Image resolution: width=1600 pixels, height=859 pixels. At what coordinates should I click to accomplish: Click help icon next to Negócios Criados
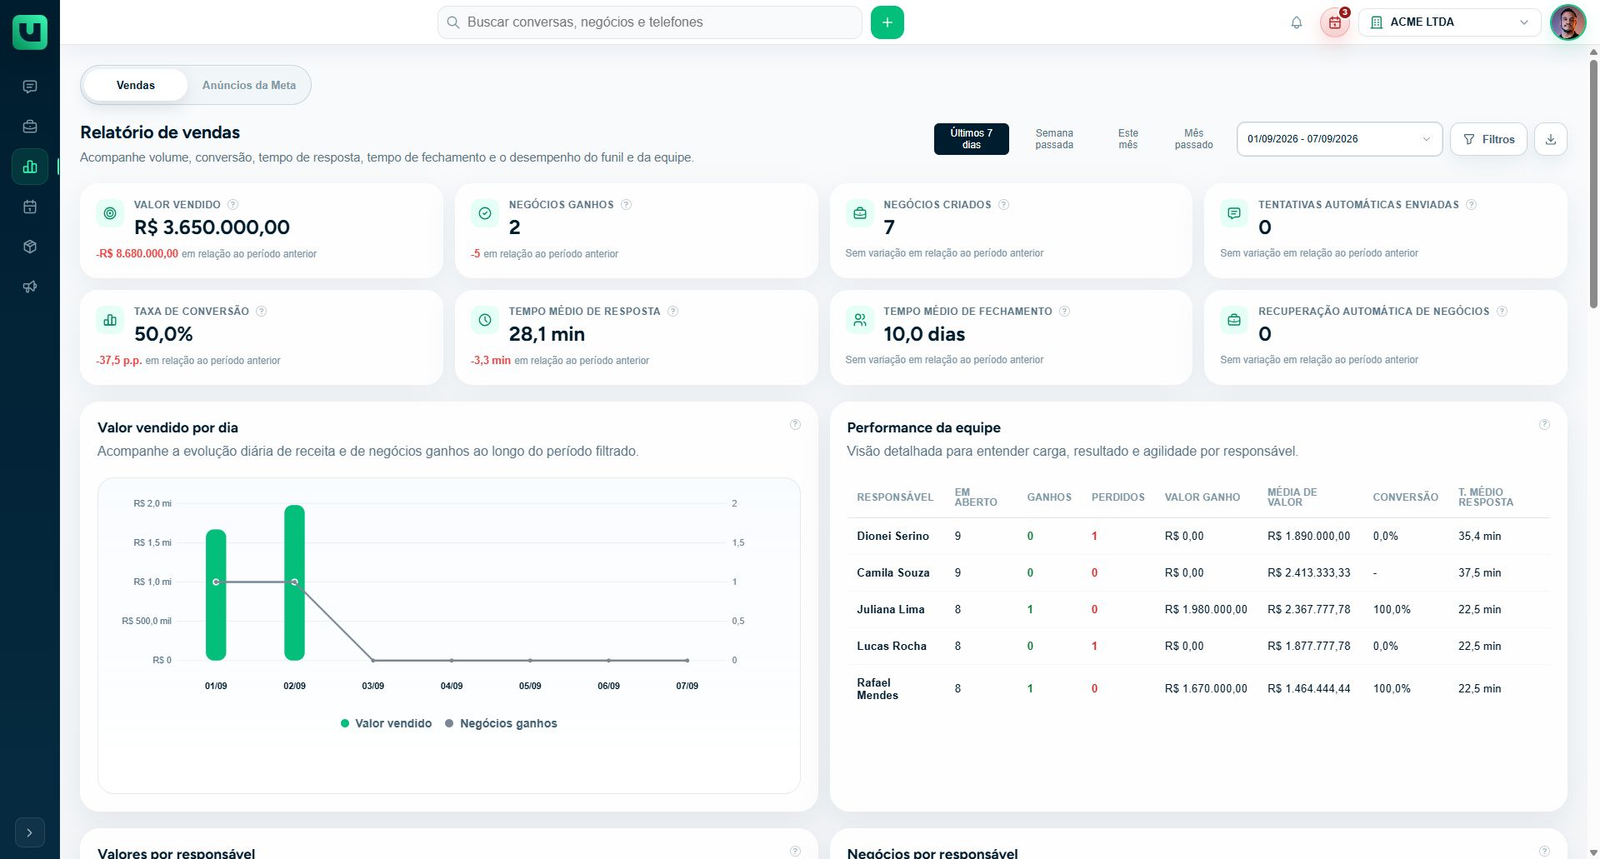pos(1004,204)
